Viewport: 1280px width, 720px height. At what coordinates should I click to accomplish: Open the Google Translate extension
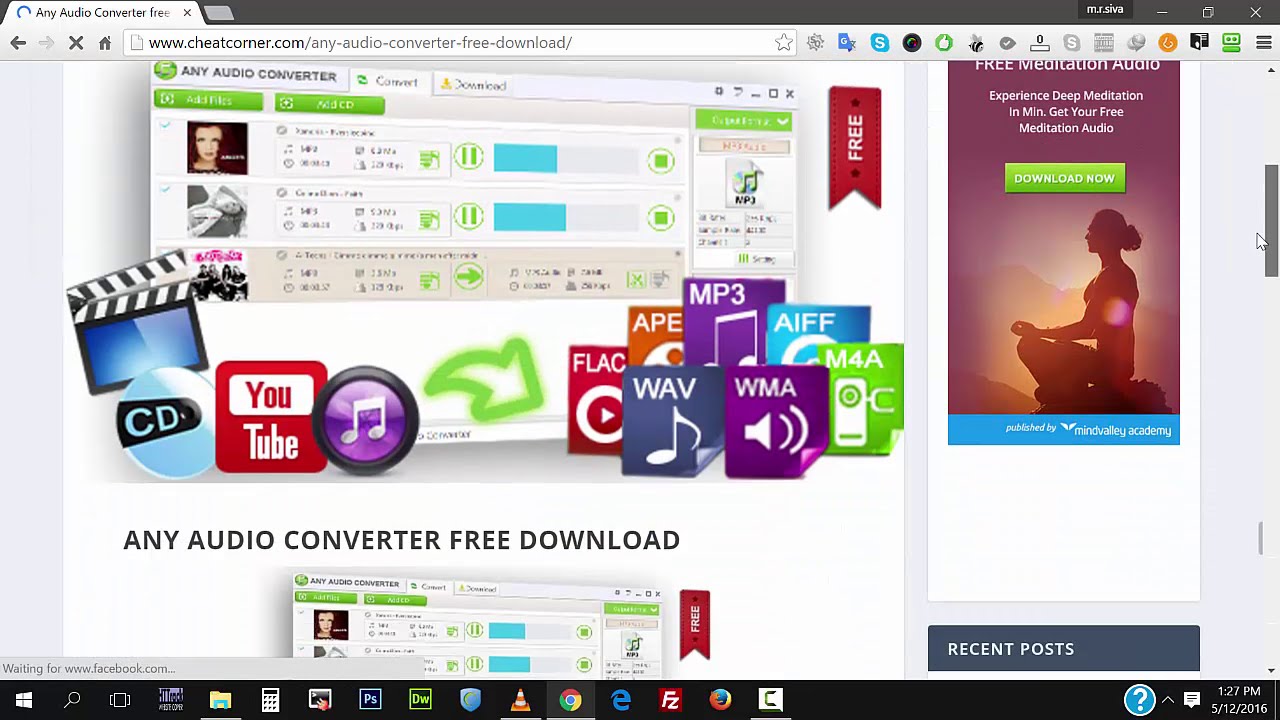(x=847, y=42)
